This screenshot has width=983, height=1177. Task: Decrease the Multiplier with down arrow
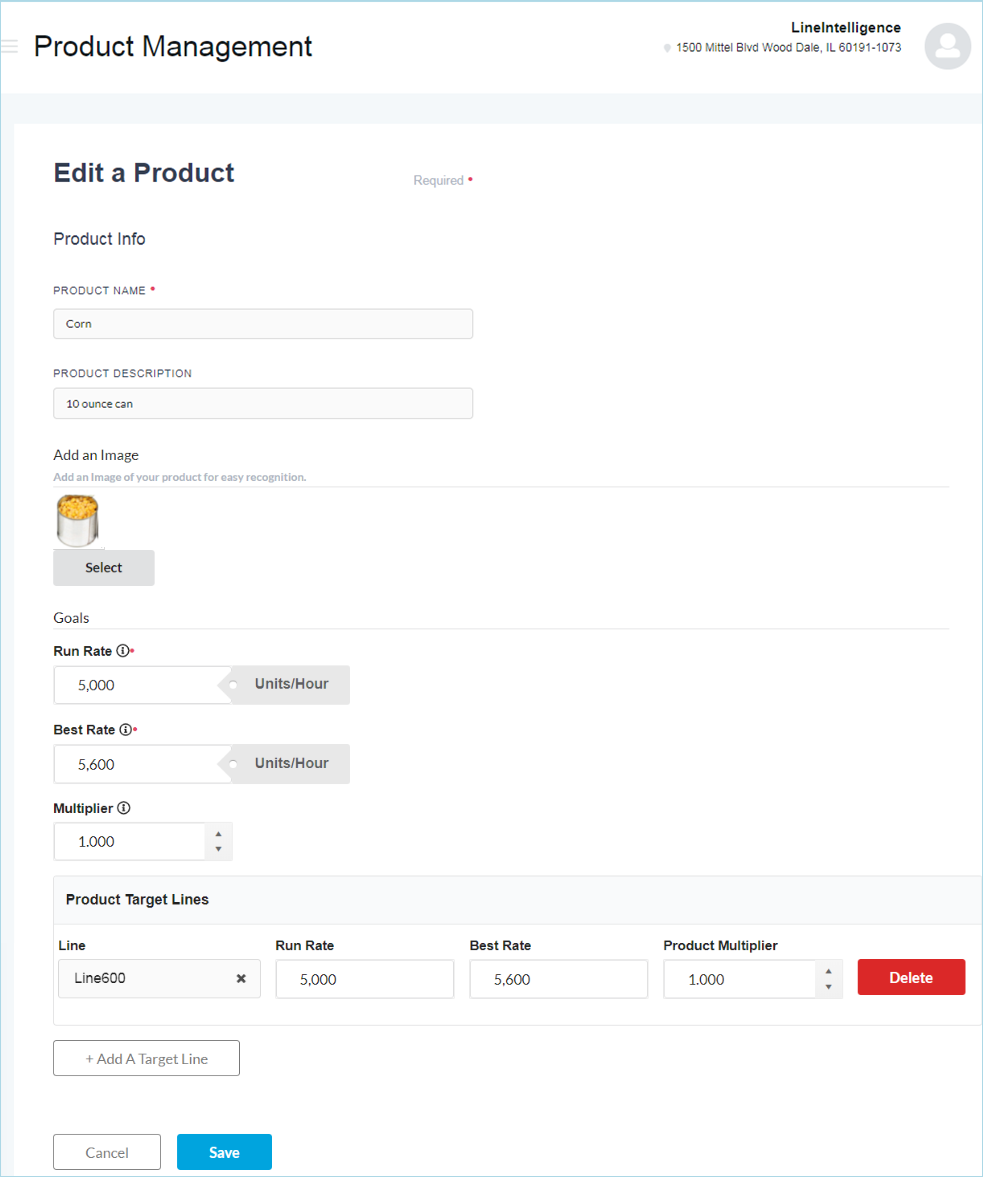coord(218,850)
